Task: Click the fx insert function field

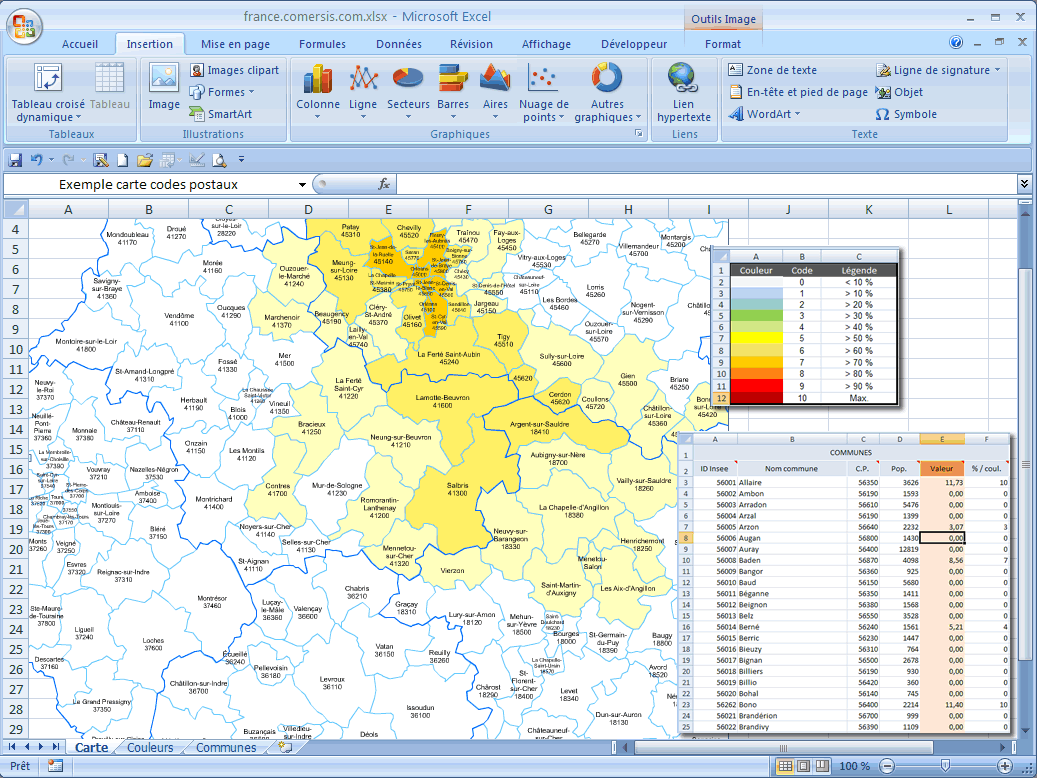Action: [x=387, y=184]
